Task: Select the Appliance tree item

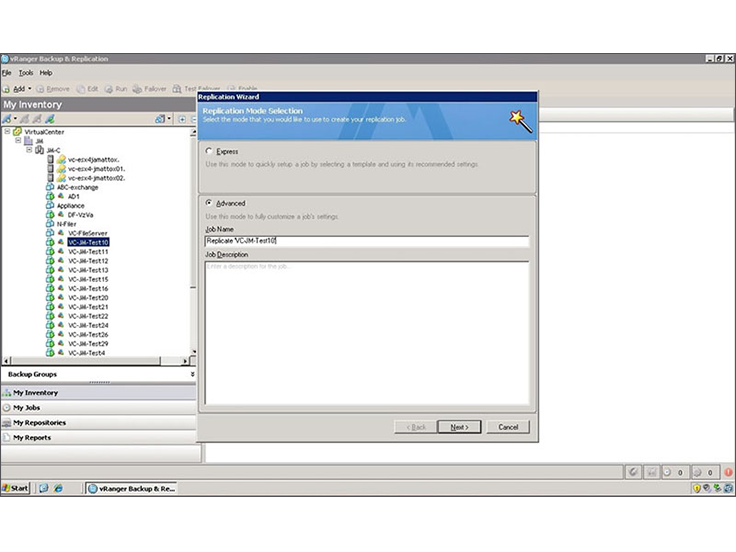Action: [x=70, y=206]
